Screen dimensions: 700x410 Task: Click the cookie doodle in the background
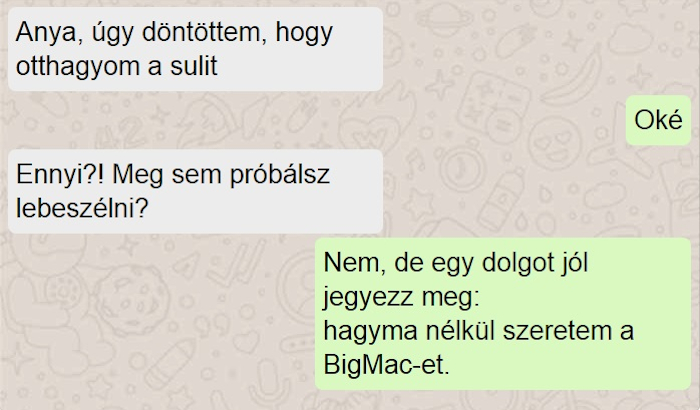133,301
